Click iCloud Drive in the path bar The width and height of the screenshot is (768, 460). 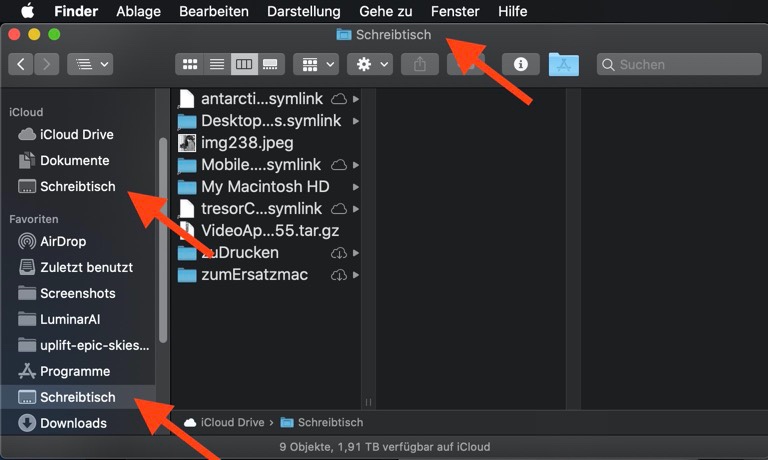coord(224,422)
